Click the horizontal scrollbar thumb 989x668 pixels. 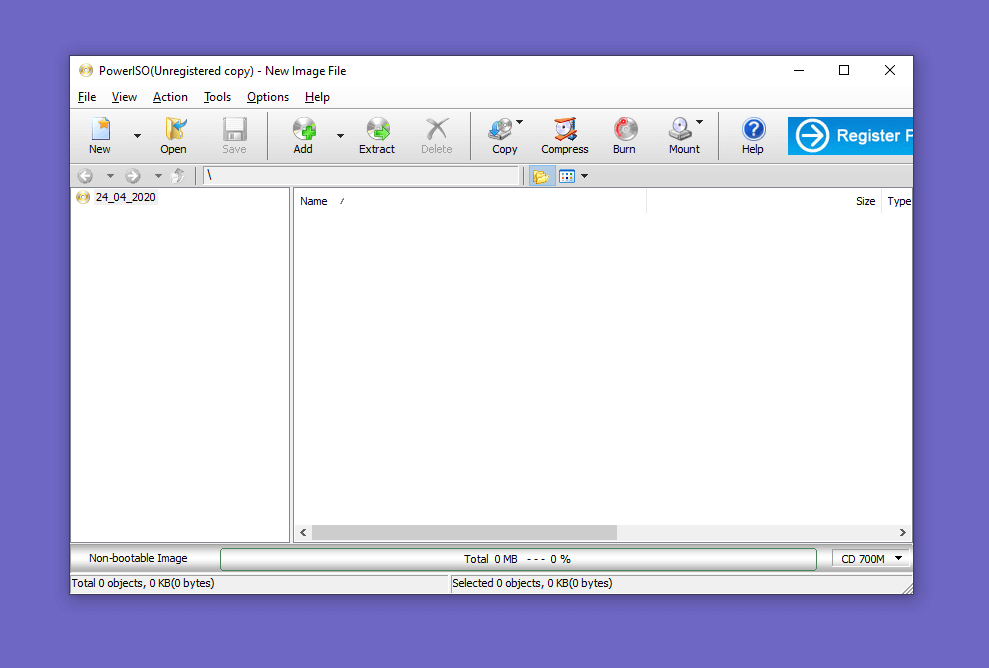tap(464, 532)
